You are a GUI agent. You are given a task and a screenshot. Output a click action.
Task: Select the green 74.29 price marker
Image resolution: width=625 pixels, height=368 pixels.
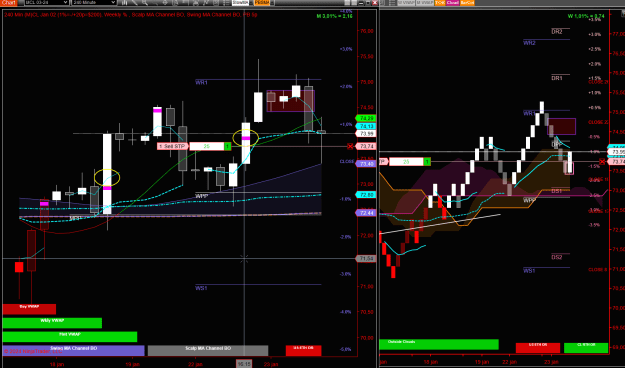pos(366,118)
